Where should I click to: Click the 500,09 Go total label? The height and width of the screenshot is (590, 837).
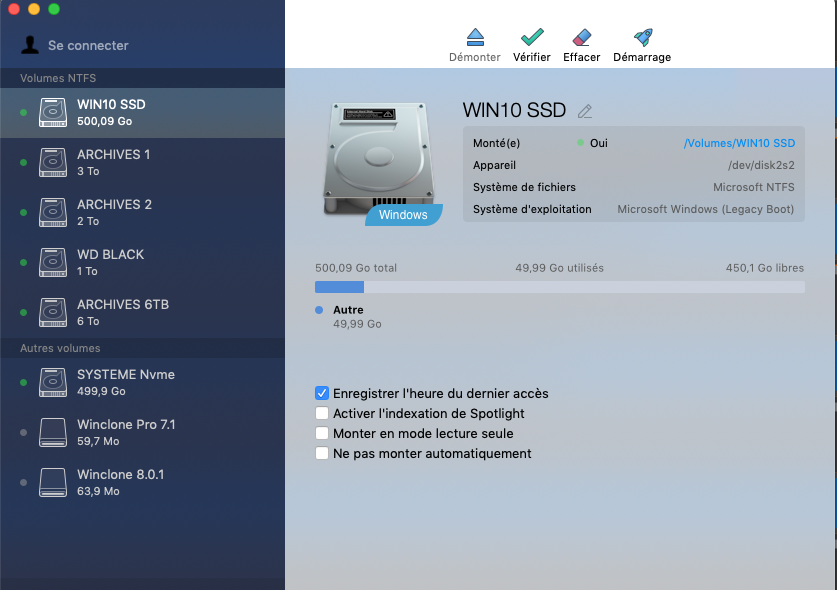(x=356, y=268)
